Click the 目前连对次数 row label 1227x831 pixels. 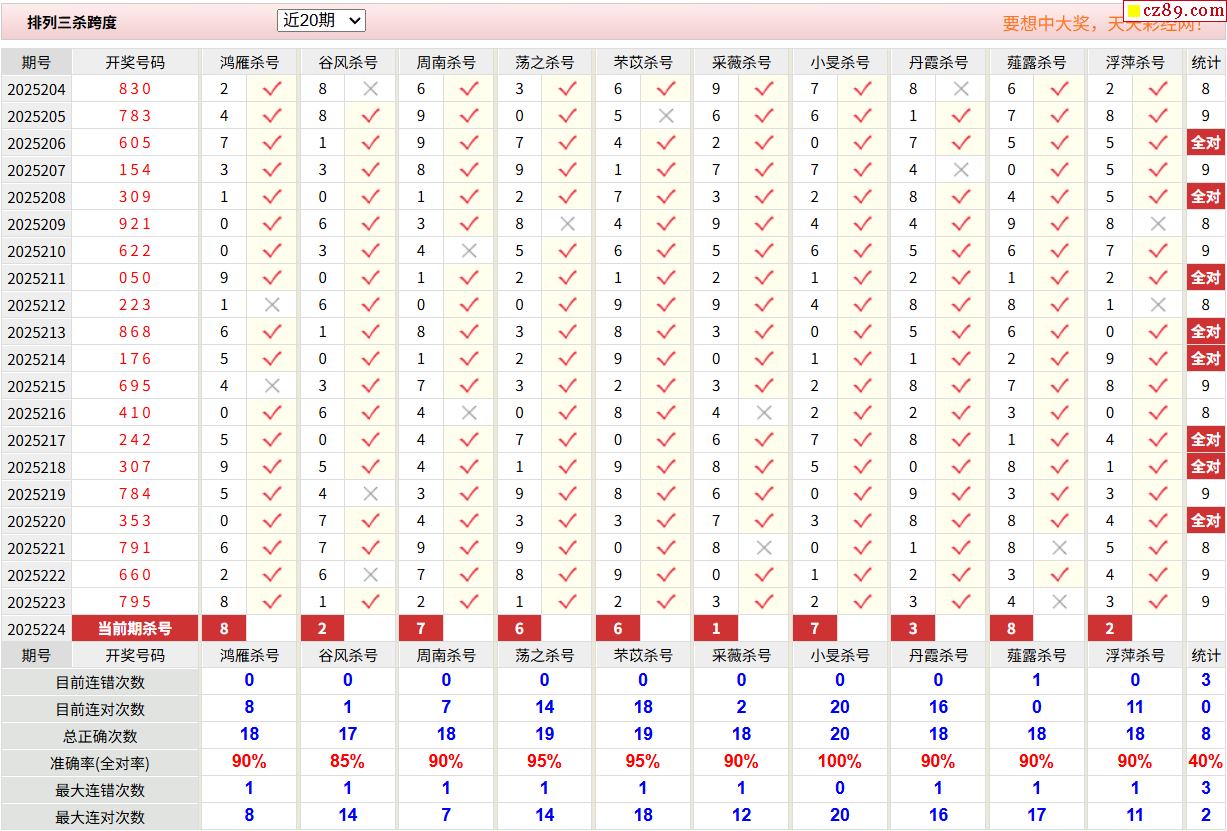pyautogui.click(x=100, y=709)
